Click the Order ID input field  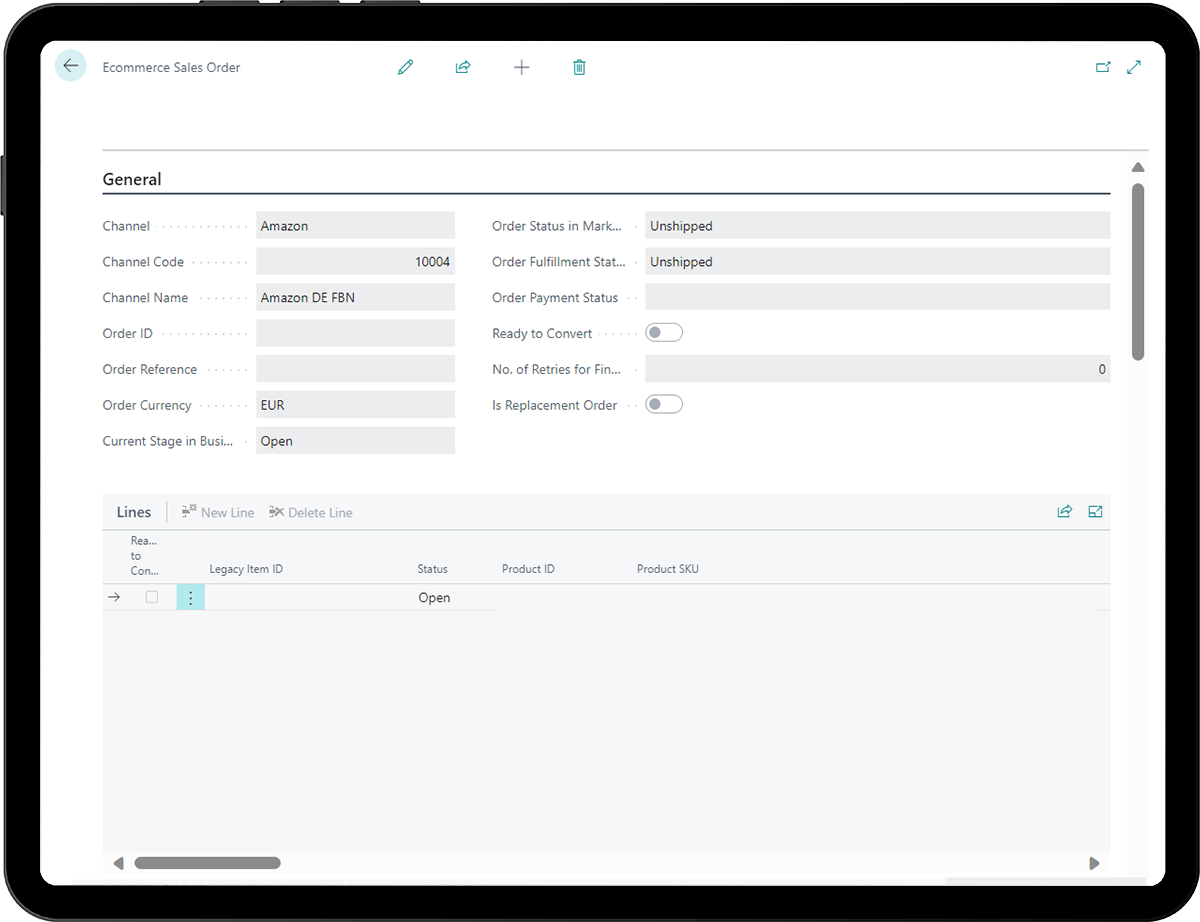[355, 333]
